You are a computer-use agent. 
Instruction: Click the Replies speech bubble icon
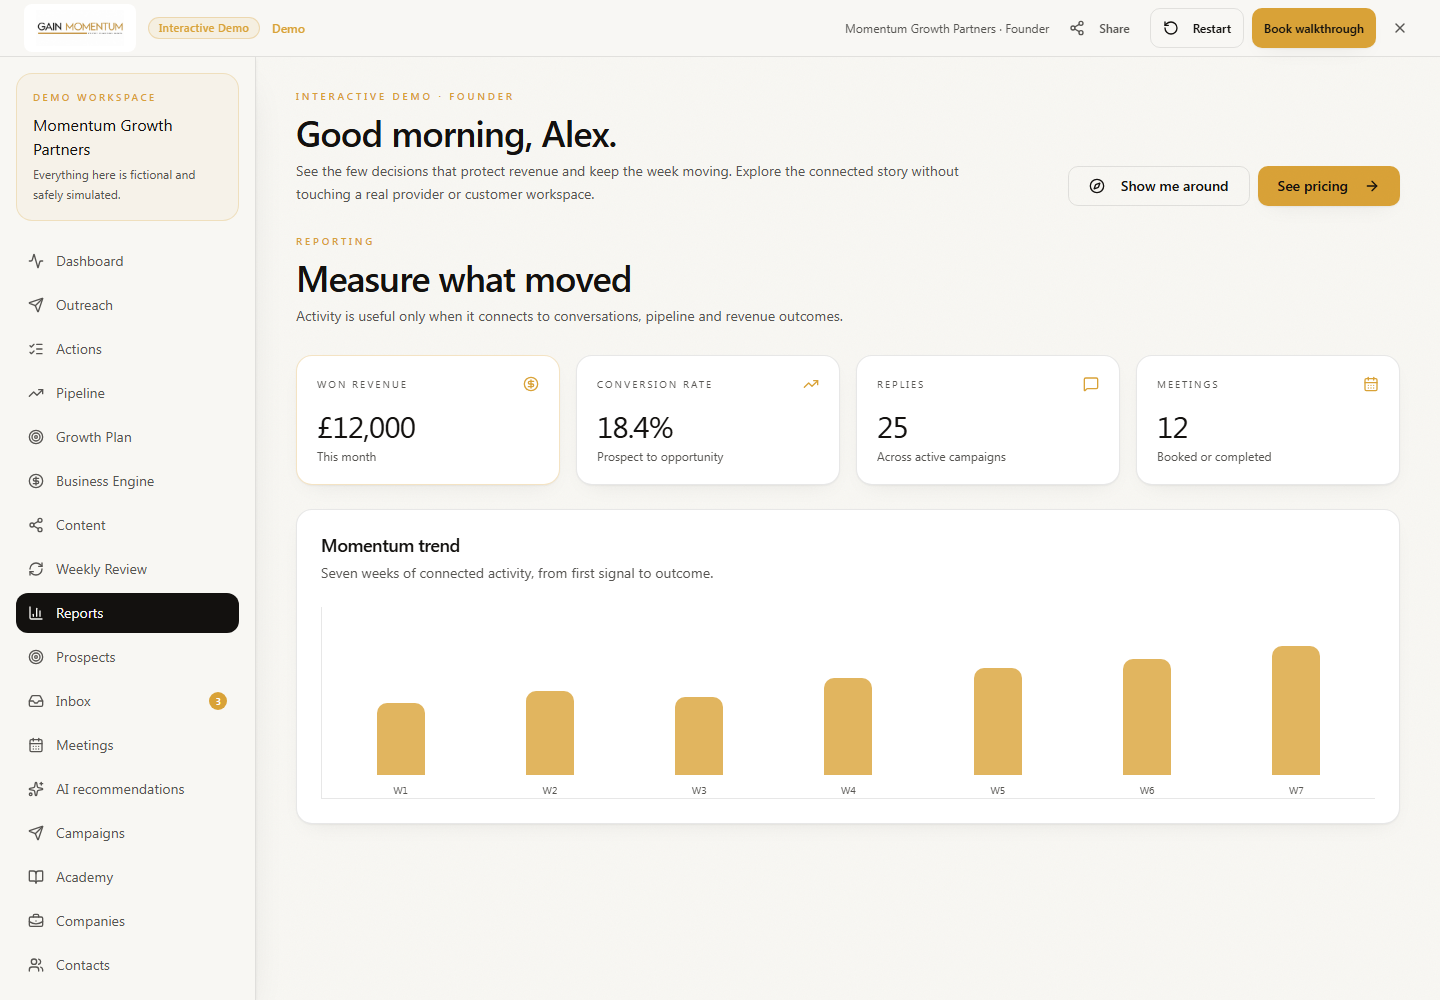click(1091, 384)
